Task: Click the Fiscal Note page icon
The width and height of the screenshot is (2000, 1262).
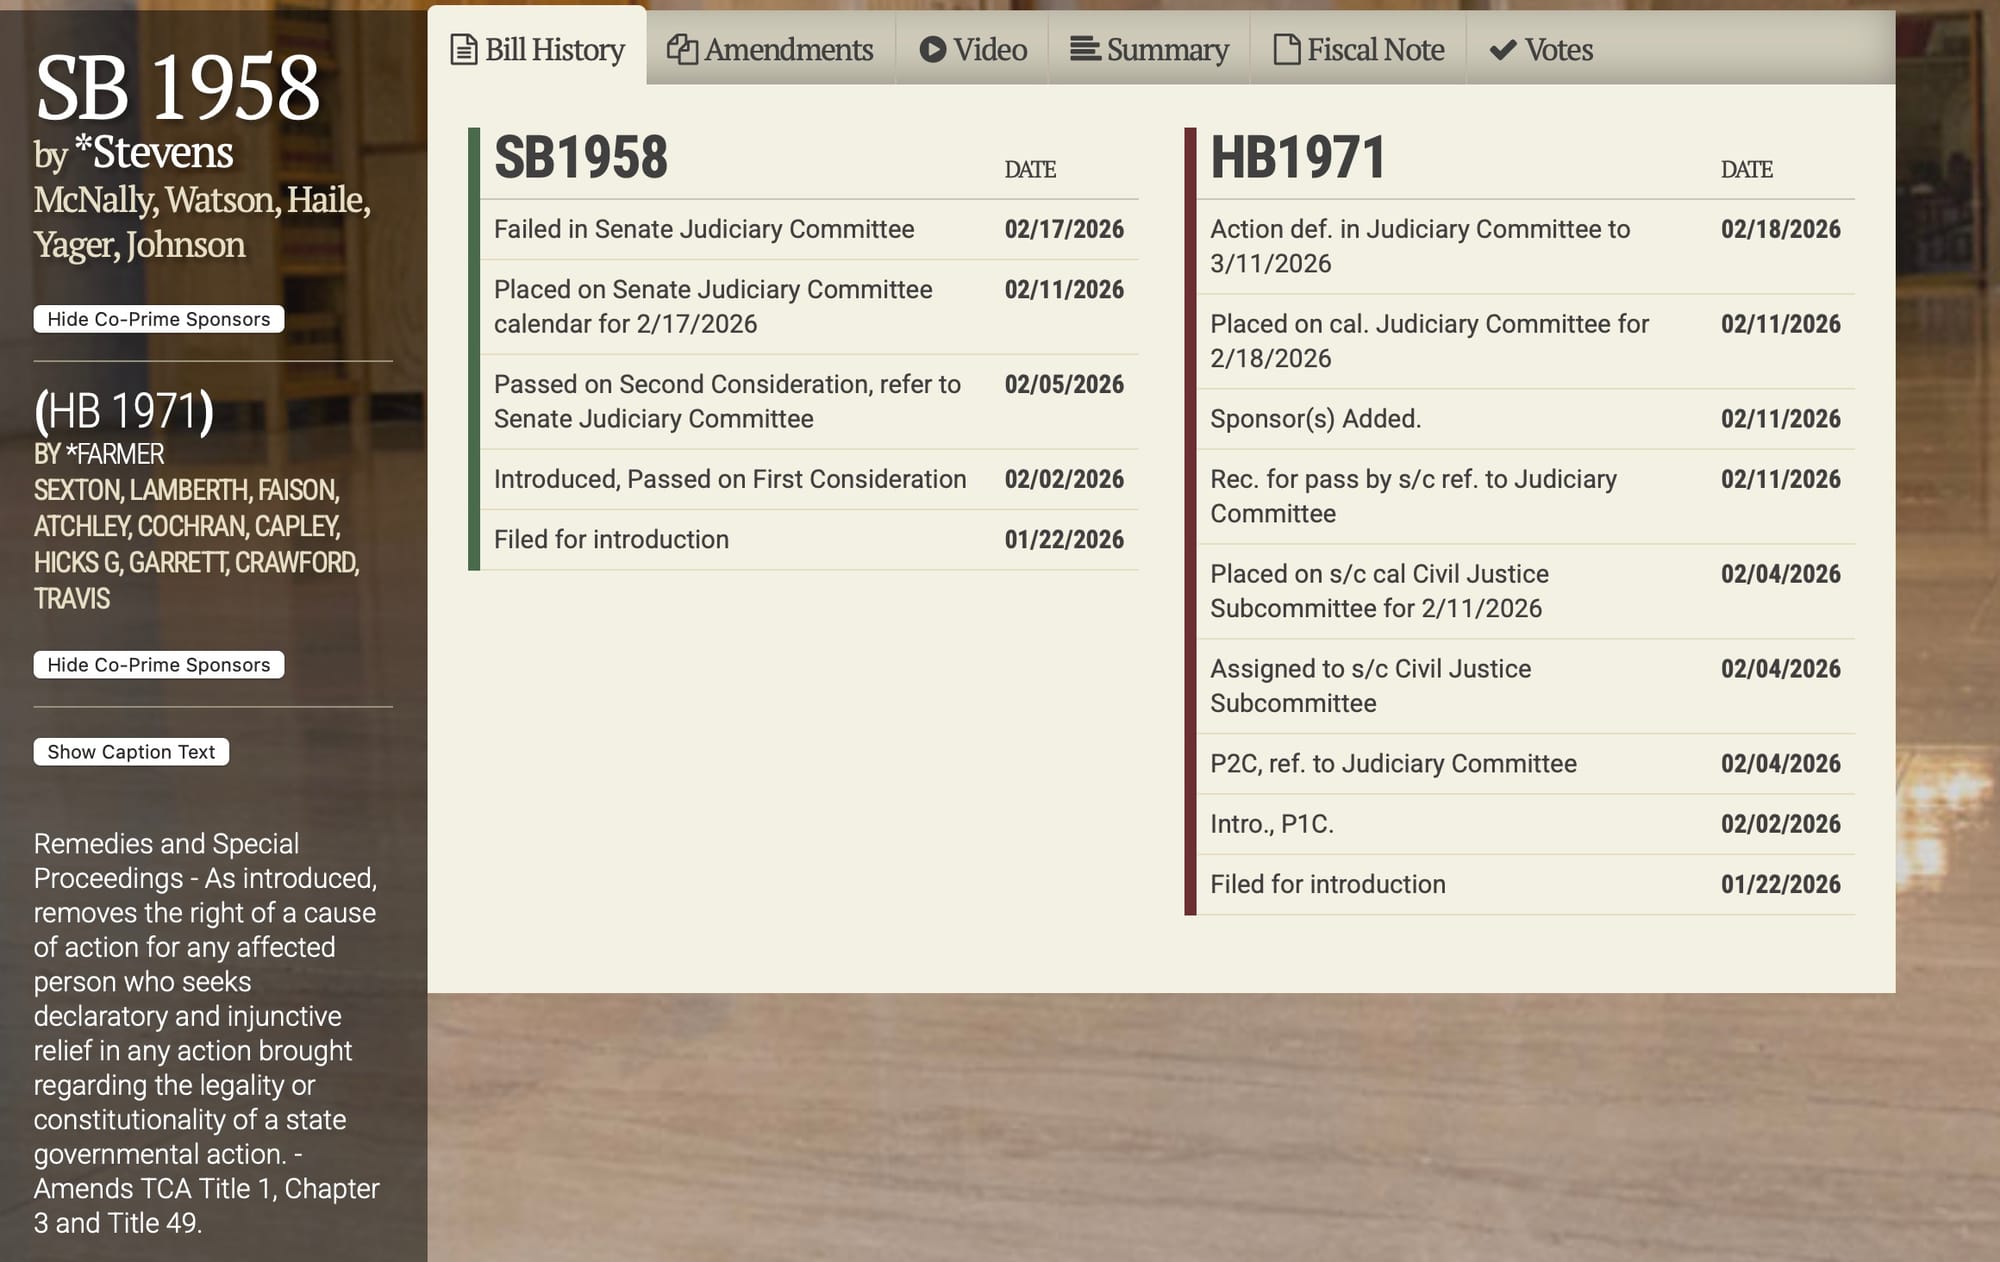Action: (1286, 49)
